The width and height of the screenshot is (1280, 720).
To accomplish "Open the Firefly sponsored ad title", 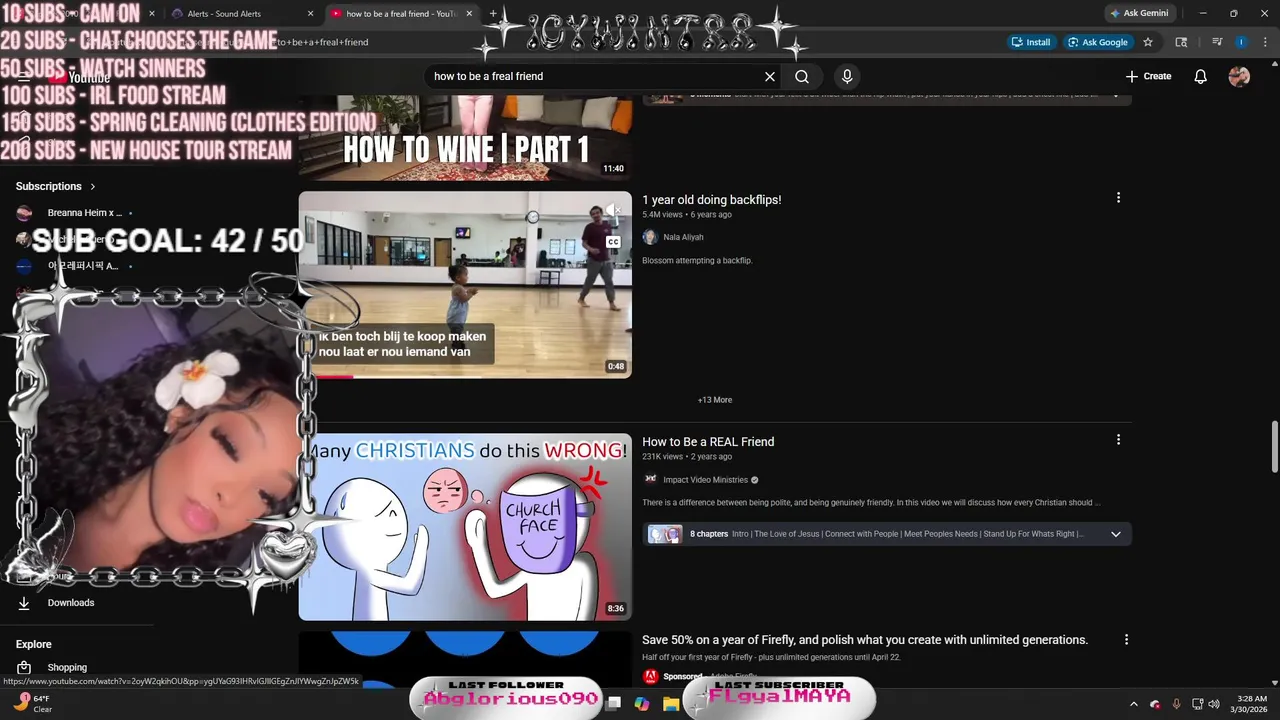I will pyautogui.click(x=865, y=640).
